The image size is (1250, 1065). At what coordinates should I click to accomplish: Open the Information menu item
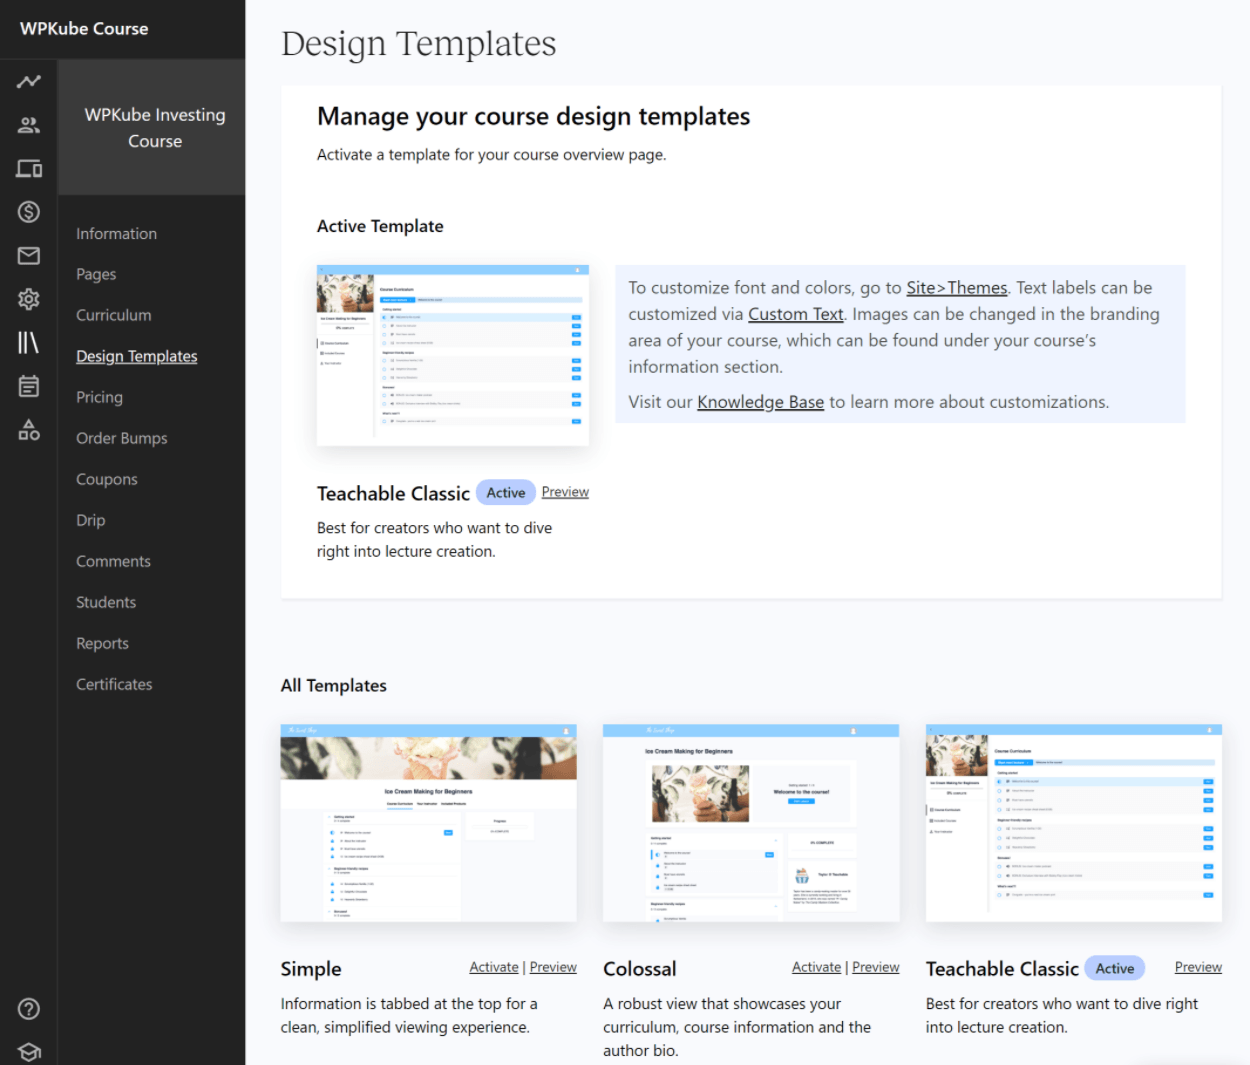click(x=116, y=234)
